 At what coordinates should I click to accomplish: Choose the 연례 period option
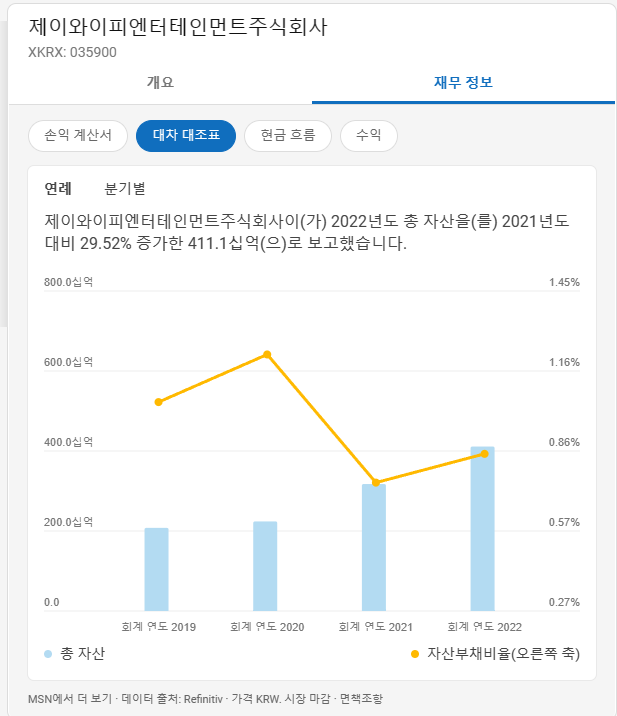58,188
